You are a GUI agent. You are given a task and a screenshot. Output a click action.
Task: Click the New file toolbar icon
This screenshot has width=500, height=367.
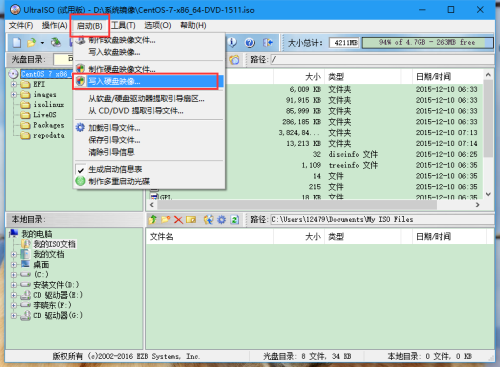[x=17, y=43]
